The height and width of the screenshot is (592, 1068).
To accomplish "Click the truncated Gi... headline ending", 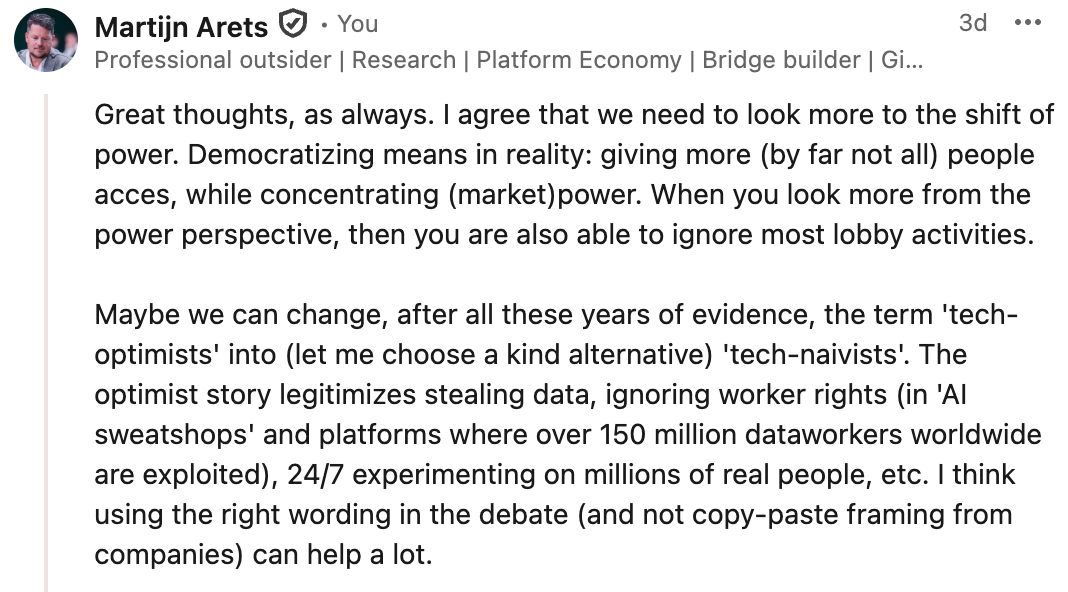I will pos(902,60).
